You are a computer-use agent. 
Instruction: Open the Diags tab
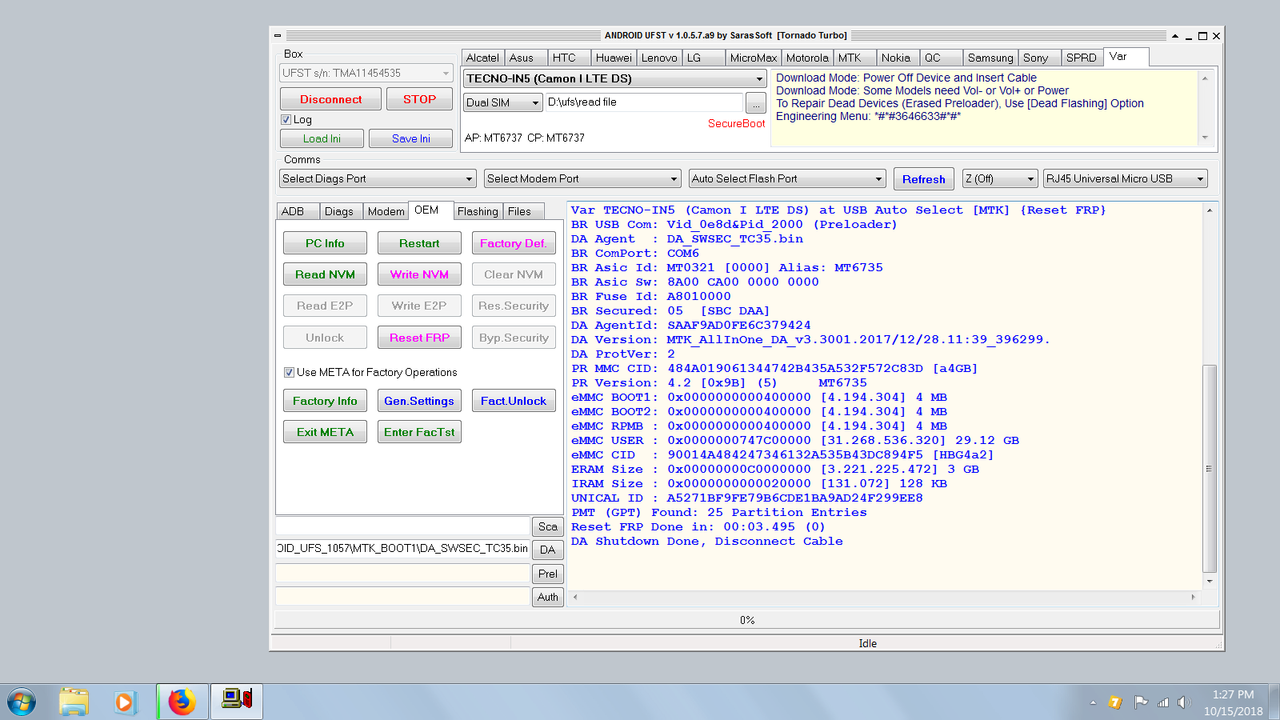(x=339, y=211)
